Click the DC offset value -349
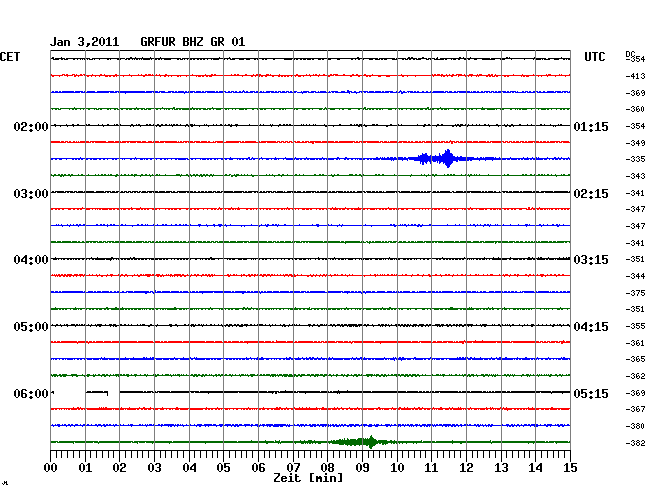650x494 pixels. (635, 143)
